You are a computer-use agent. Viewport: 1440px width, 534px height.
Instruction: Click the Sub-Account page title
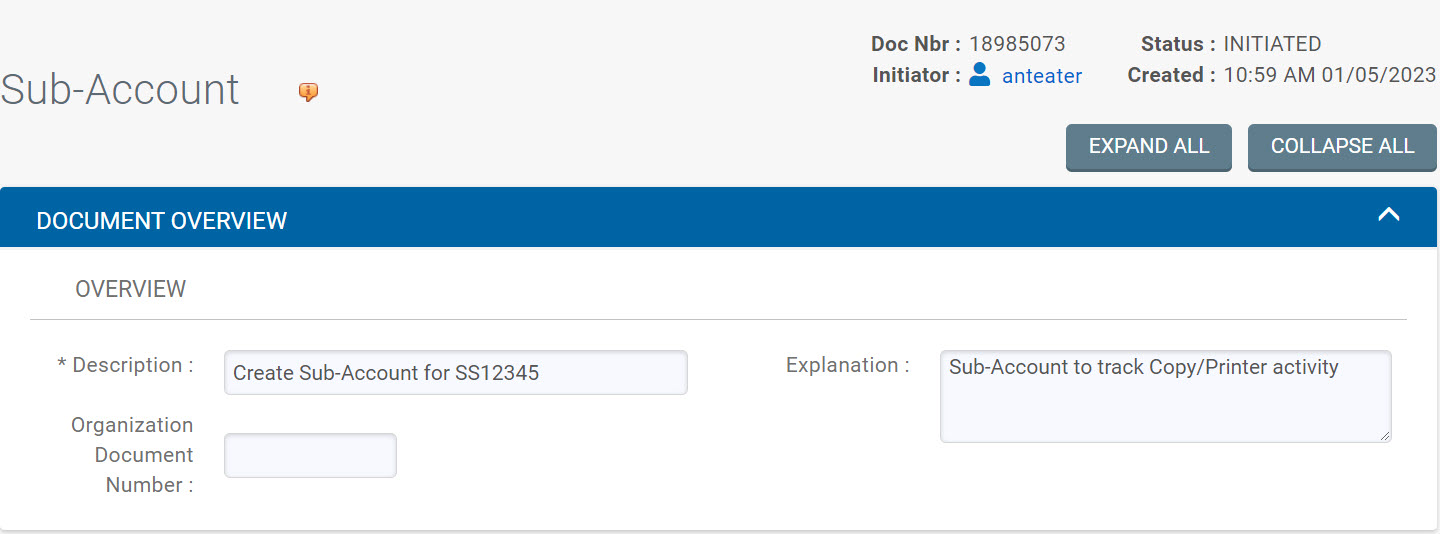click(x=120, y=89)
